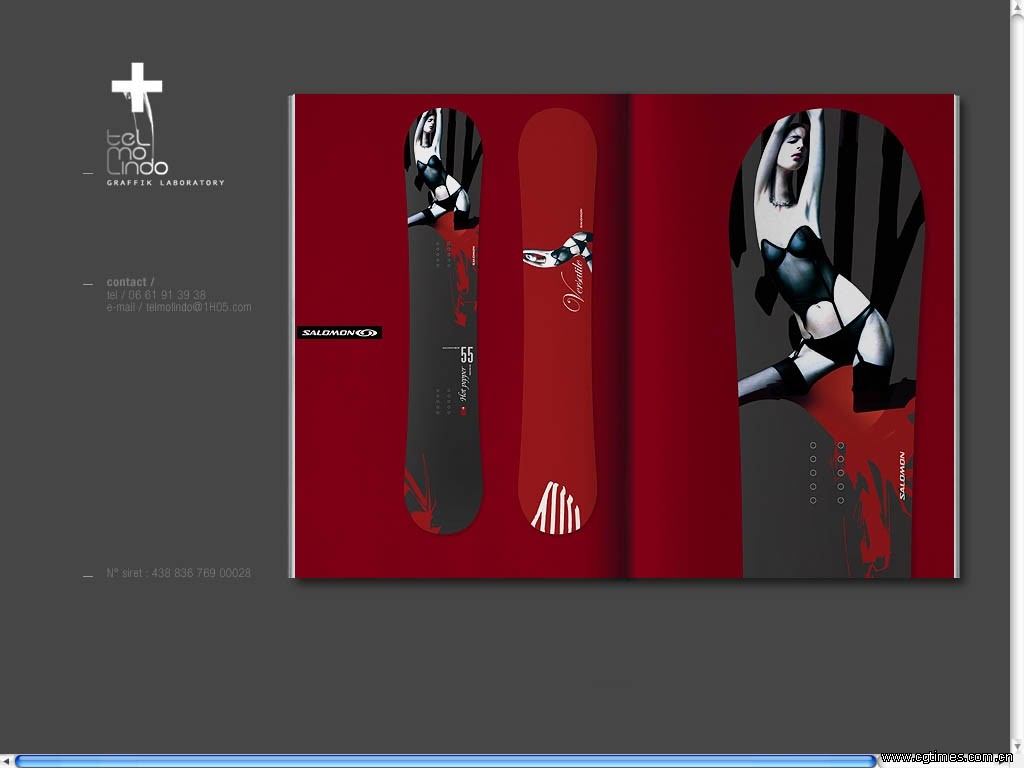Click the telmolindo@1H05.com e-mail address
The image size is (1024, 768).
198,307
